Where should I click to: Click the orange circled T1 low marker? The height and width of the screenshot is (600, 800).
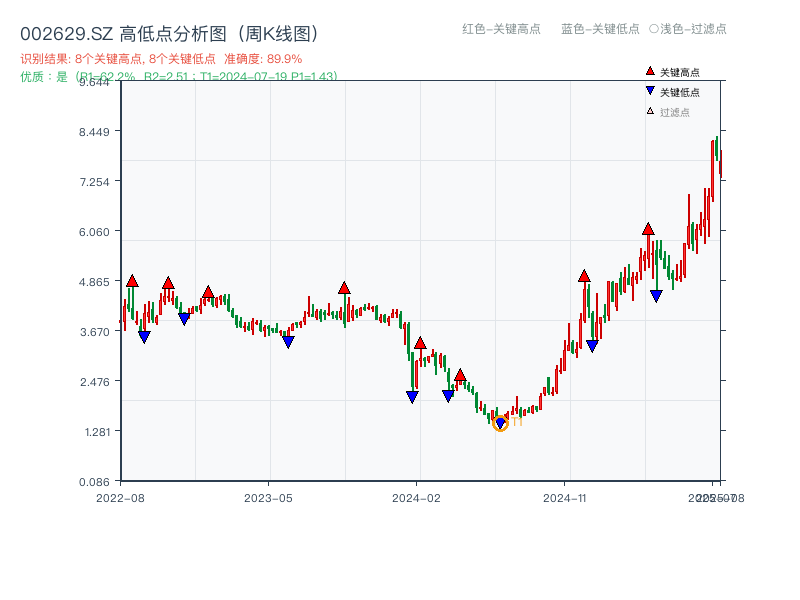click(500, 423)
